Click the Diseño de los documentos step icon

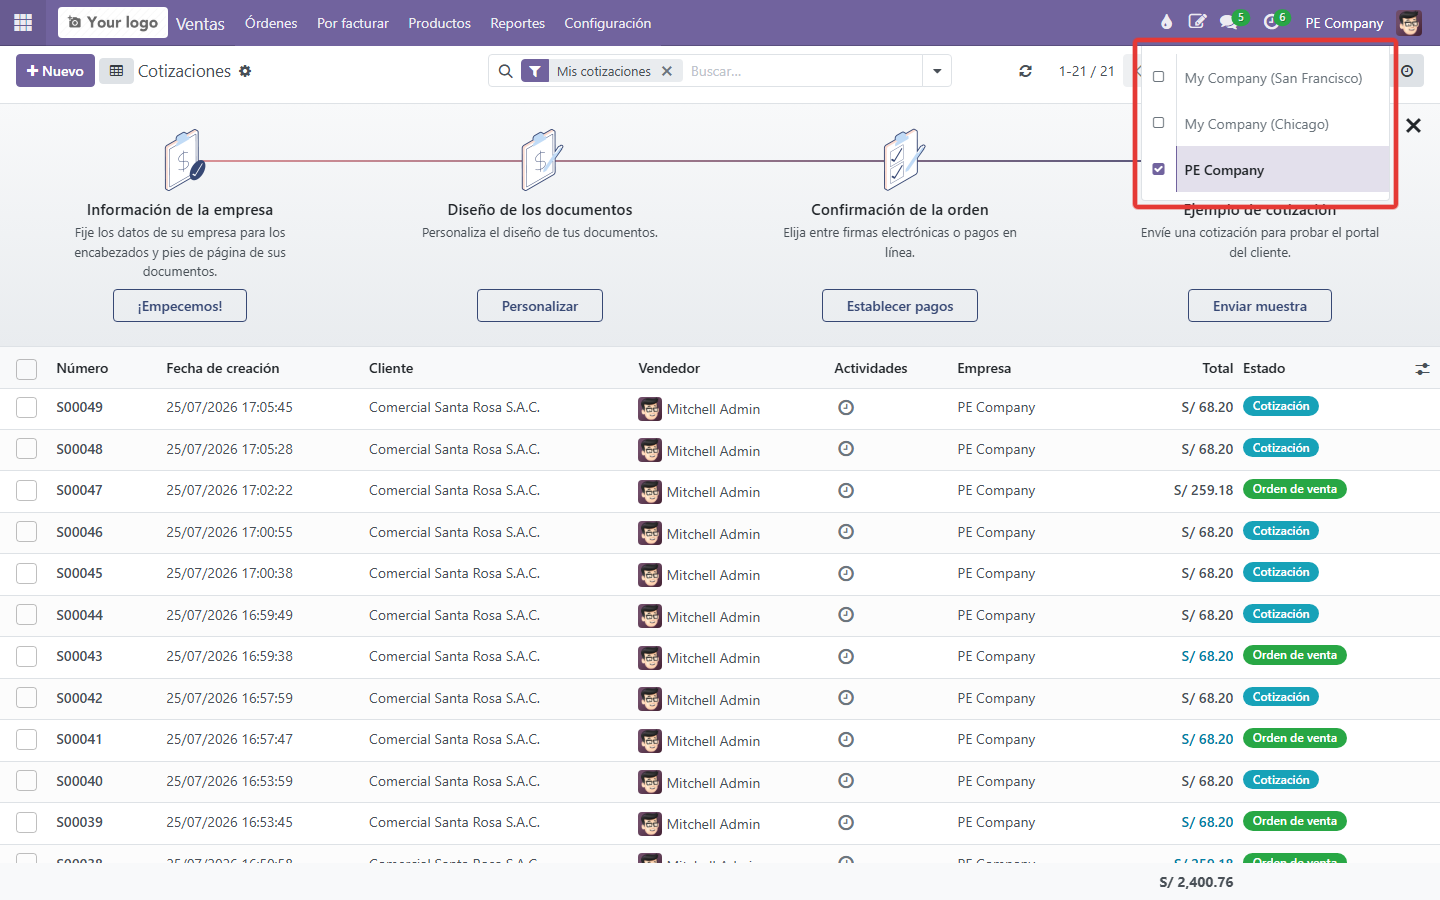click(x=541, y=160)
